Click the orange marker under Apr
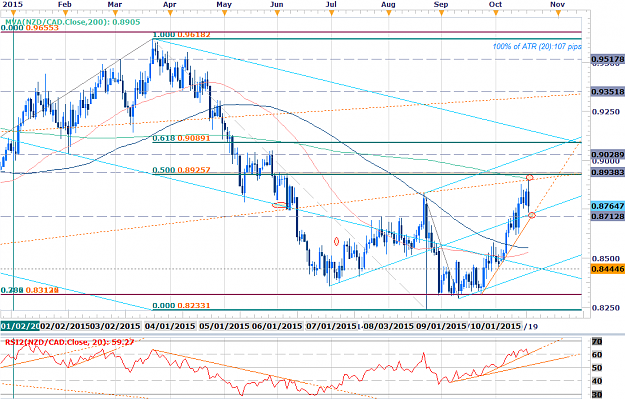 170,13
